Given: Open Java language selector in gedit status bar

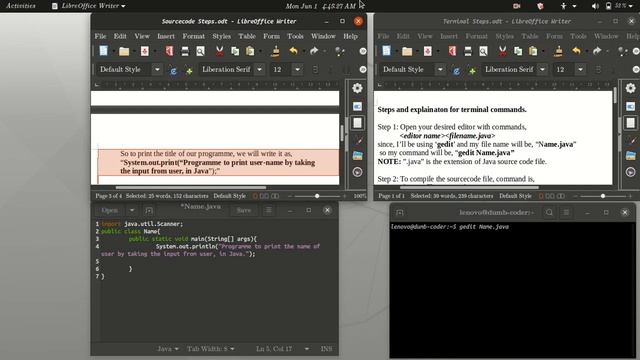Looking at the screenshot, I should tap(168, 349).
